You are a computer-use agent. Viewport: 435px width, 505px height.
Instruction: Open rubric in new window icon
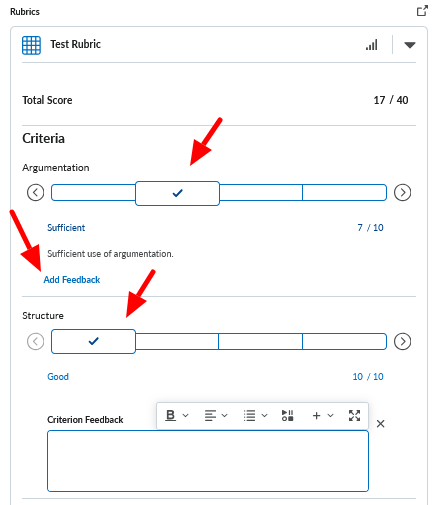pyautogui.click(x=422, y=11)
